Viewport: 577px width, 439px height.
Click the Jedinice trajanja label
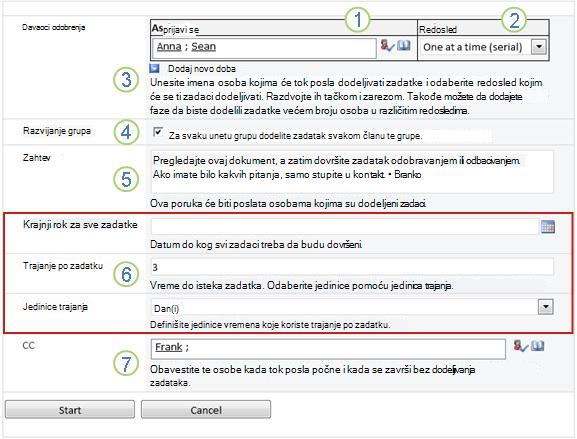(x=55, y=307)
